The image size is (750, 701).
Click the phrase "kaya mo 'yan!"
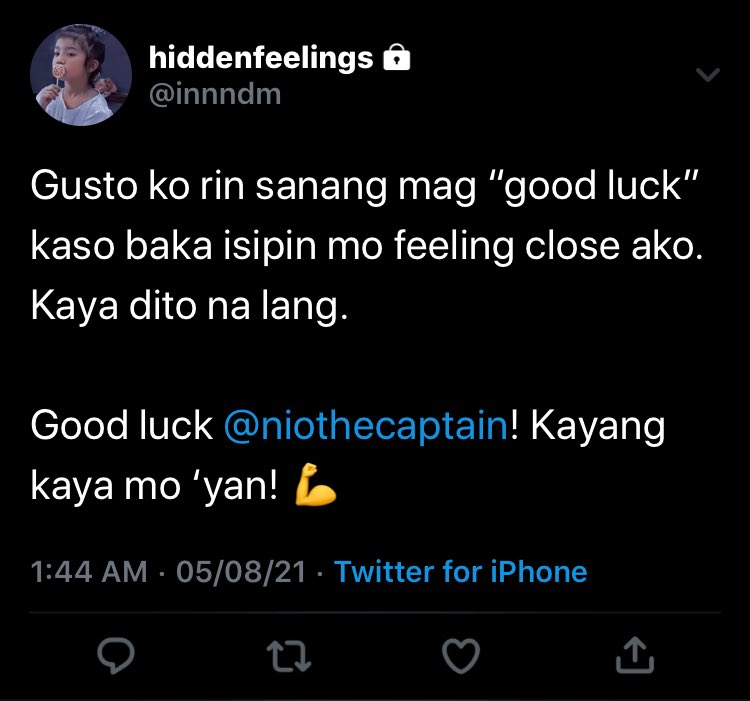click(154, 486)
